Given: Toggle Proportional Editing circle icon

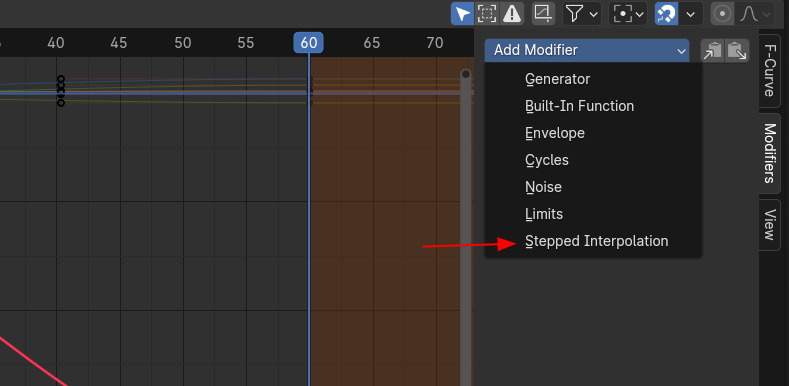Looking at the screenshot, I should 723,14.
